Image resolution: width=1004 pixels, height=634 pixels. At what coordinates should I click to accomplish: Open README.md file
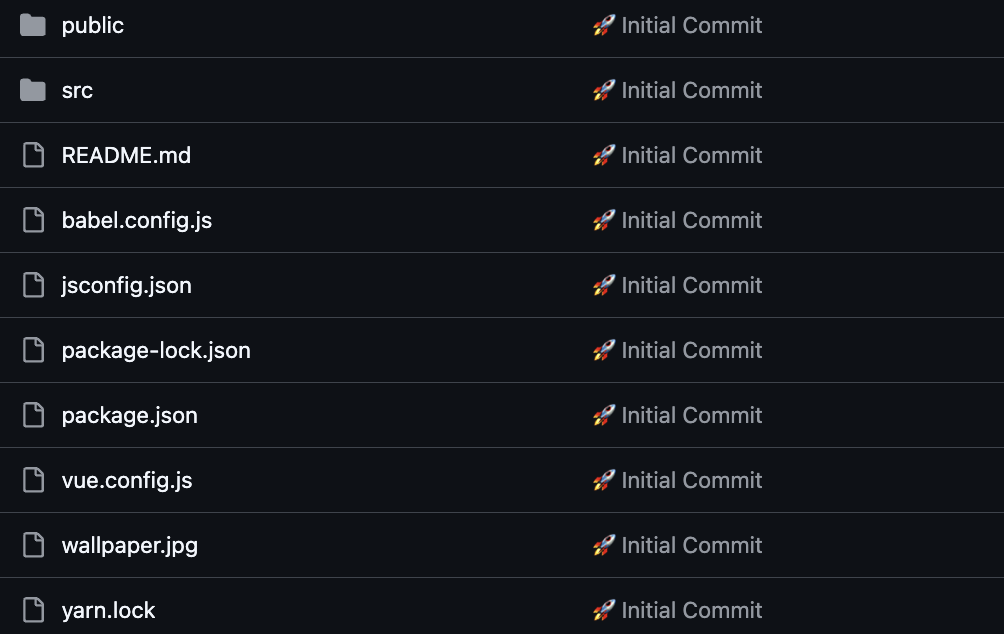[x=126, y=155]
